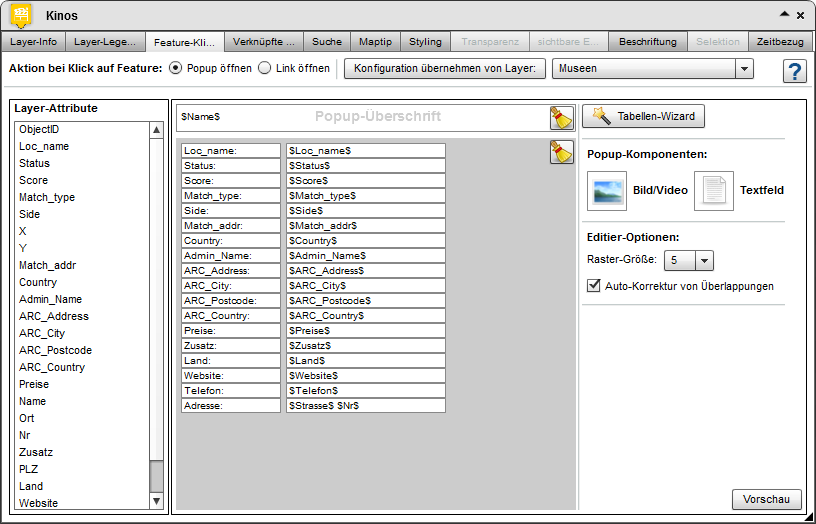The image size is (816, 524).
Task: Click the $Website$ value field
Action: [x=366, y=375]
